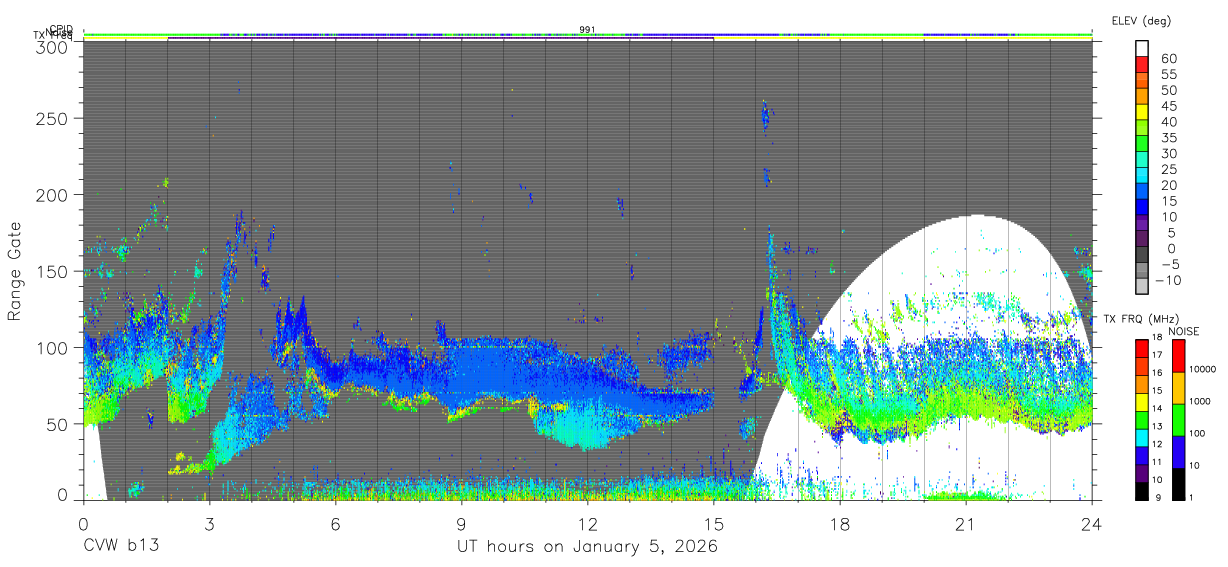
Task: Click the "ELEV (deg)" color bar title
Action: (x=1140, y=20)
